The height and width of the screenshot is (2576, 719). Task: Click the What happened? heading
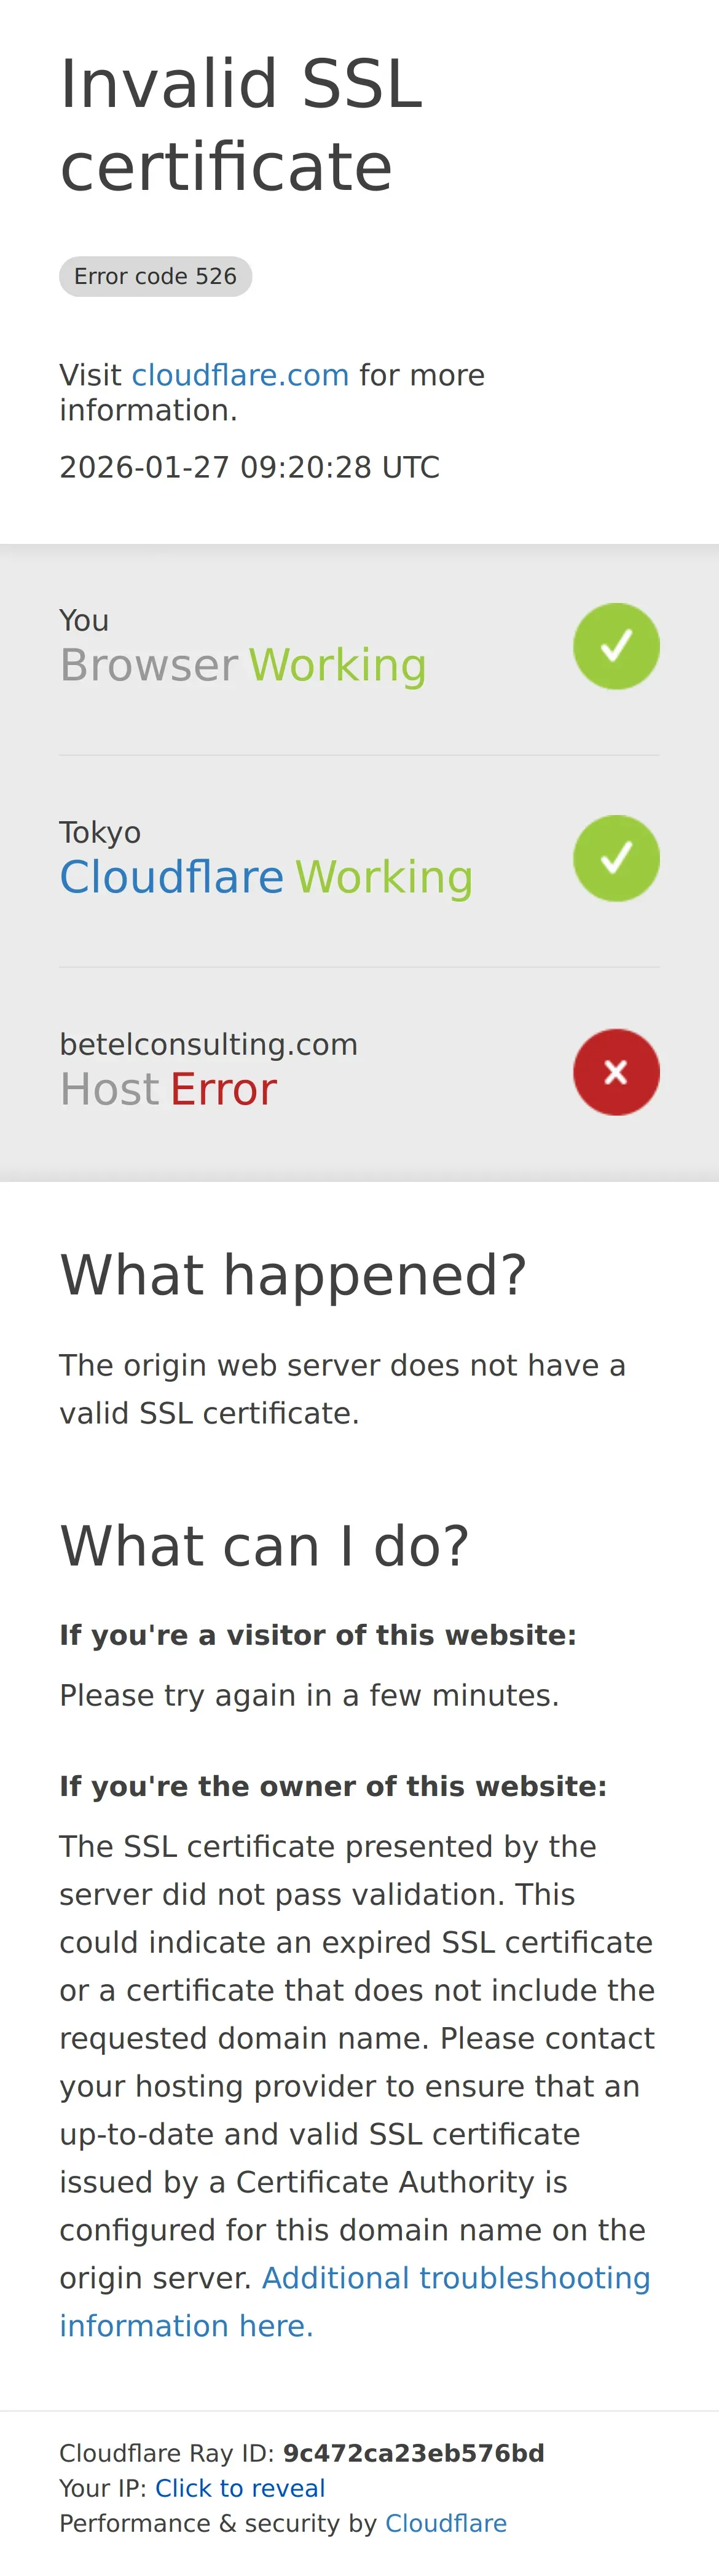tap(293, 1275)
